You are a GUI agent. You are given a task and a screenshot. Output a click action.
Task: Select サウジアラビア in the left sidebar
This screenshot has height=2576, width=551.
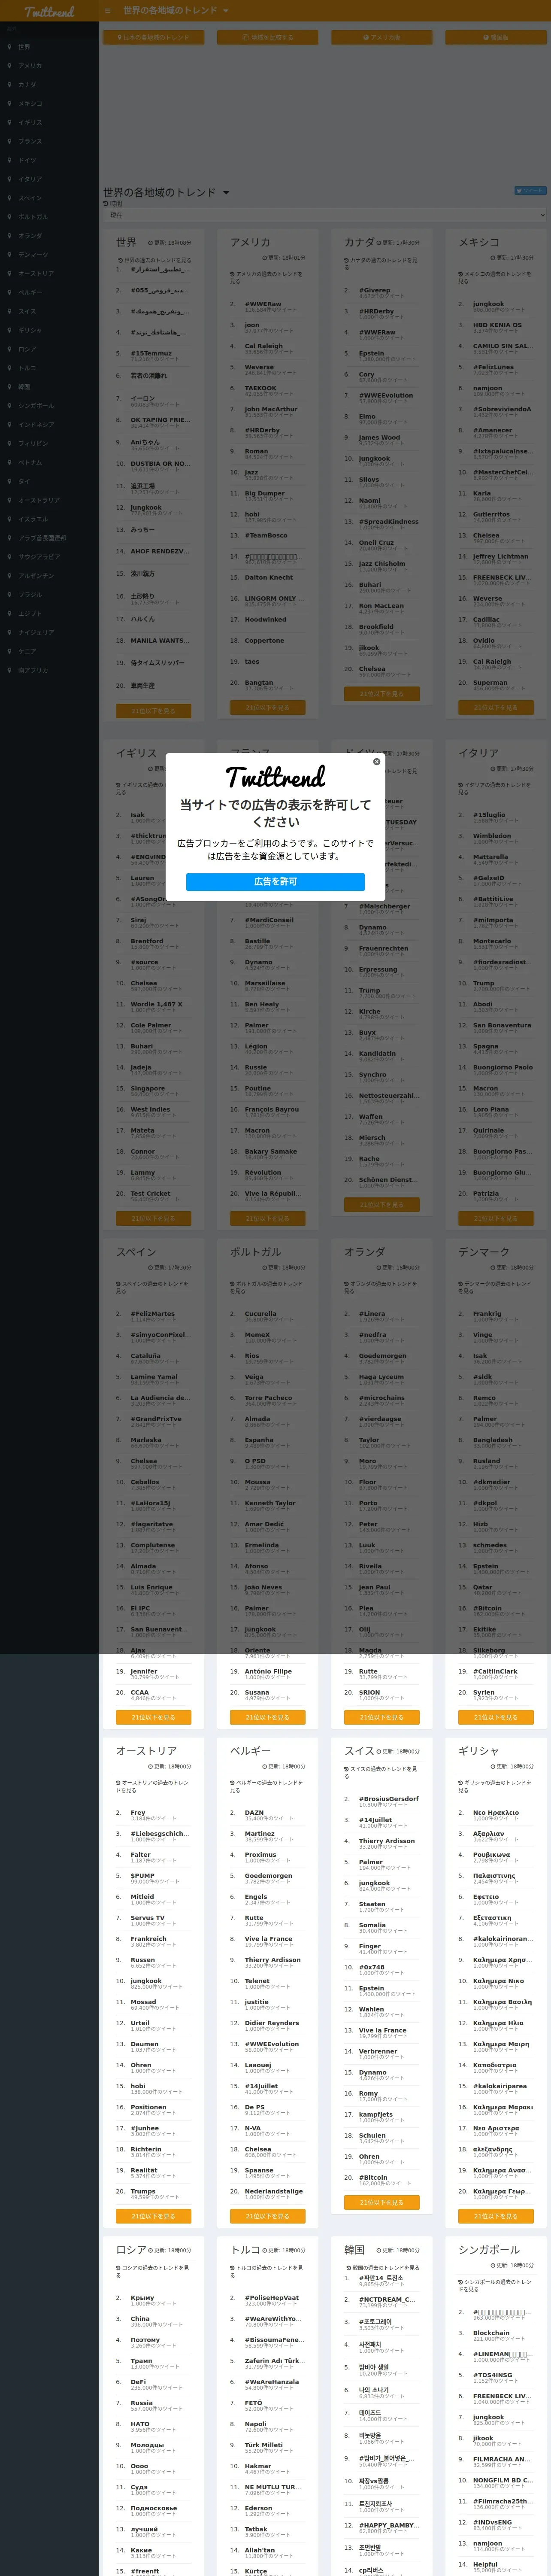click(x=39, y=557)
